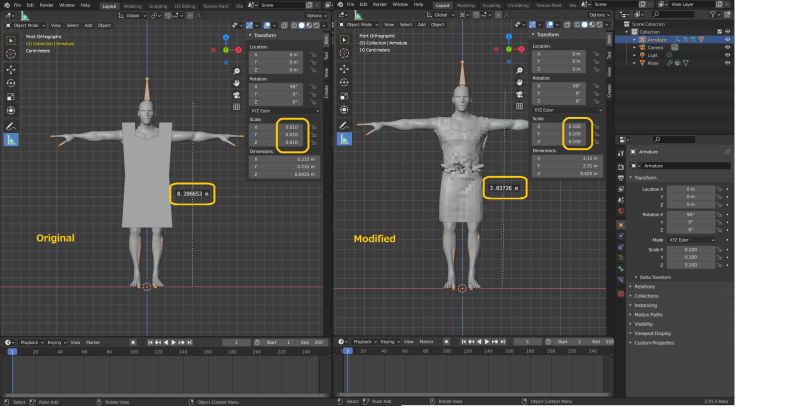Activate the Rotate tool in left toolbar
The image size is (800, 406).
(10, 83)
